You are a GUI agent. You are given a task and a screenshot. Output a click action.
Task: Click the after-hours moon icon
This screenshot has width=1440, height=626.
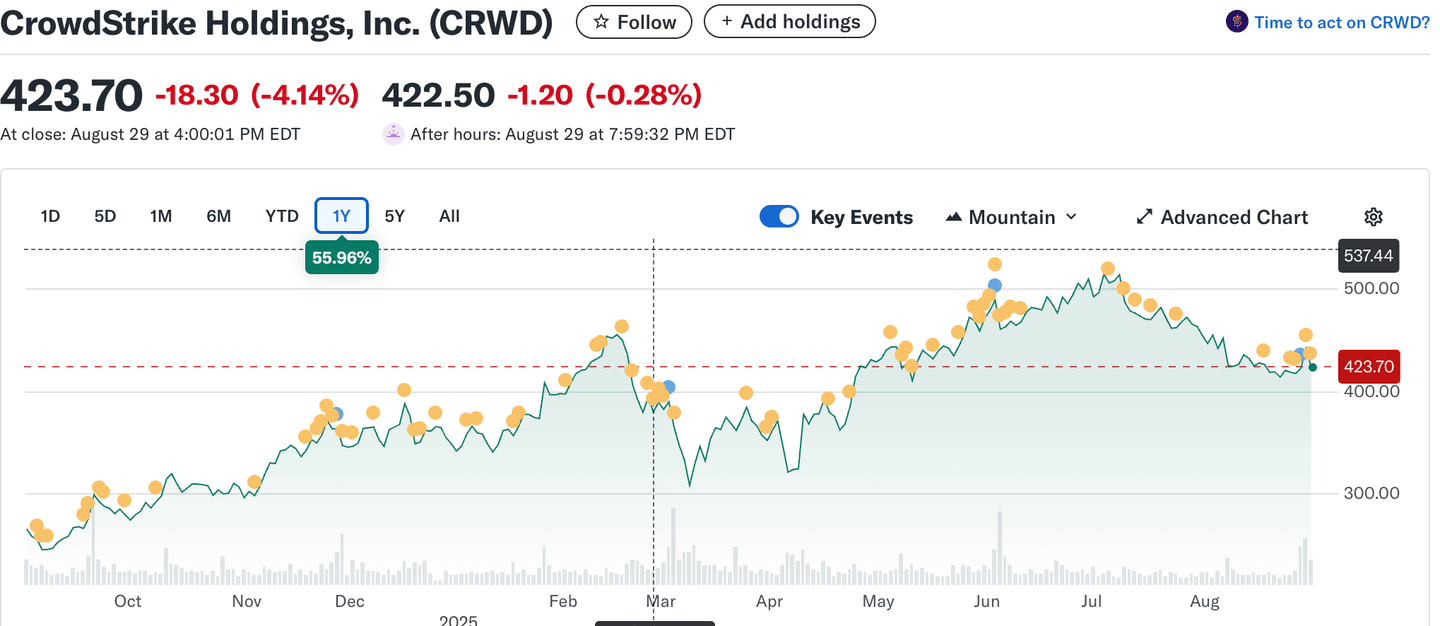point(392,133)
